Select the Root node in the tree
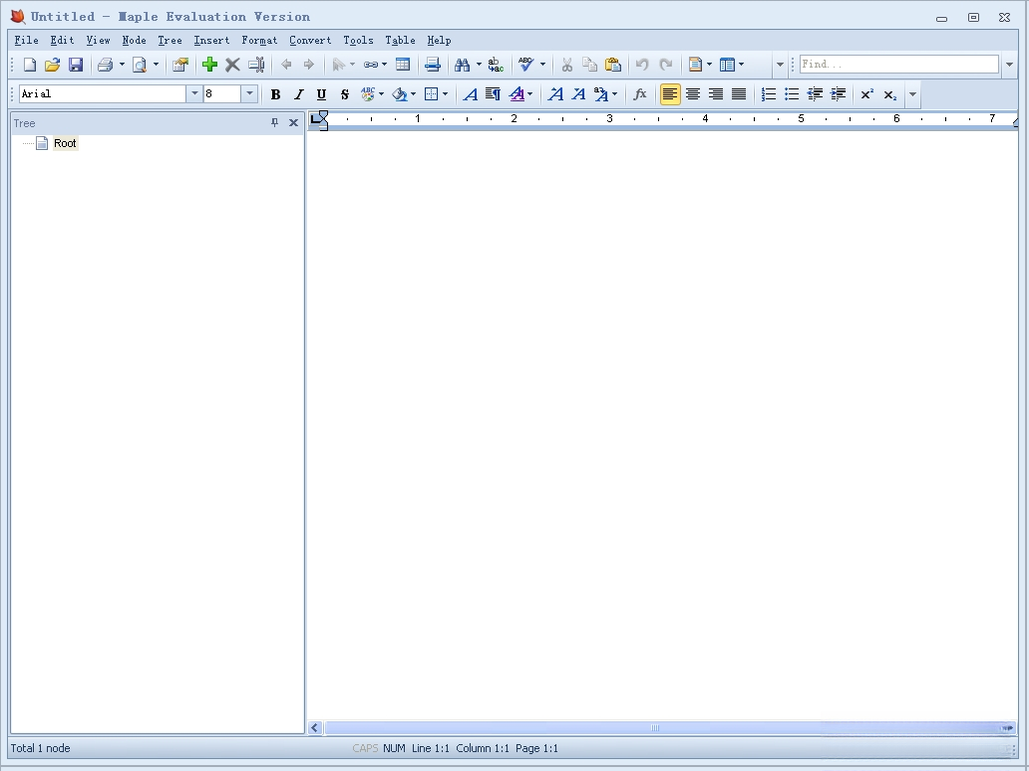The image size is (1029, 771). click(x=65, y=143)
